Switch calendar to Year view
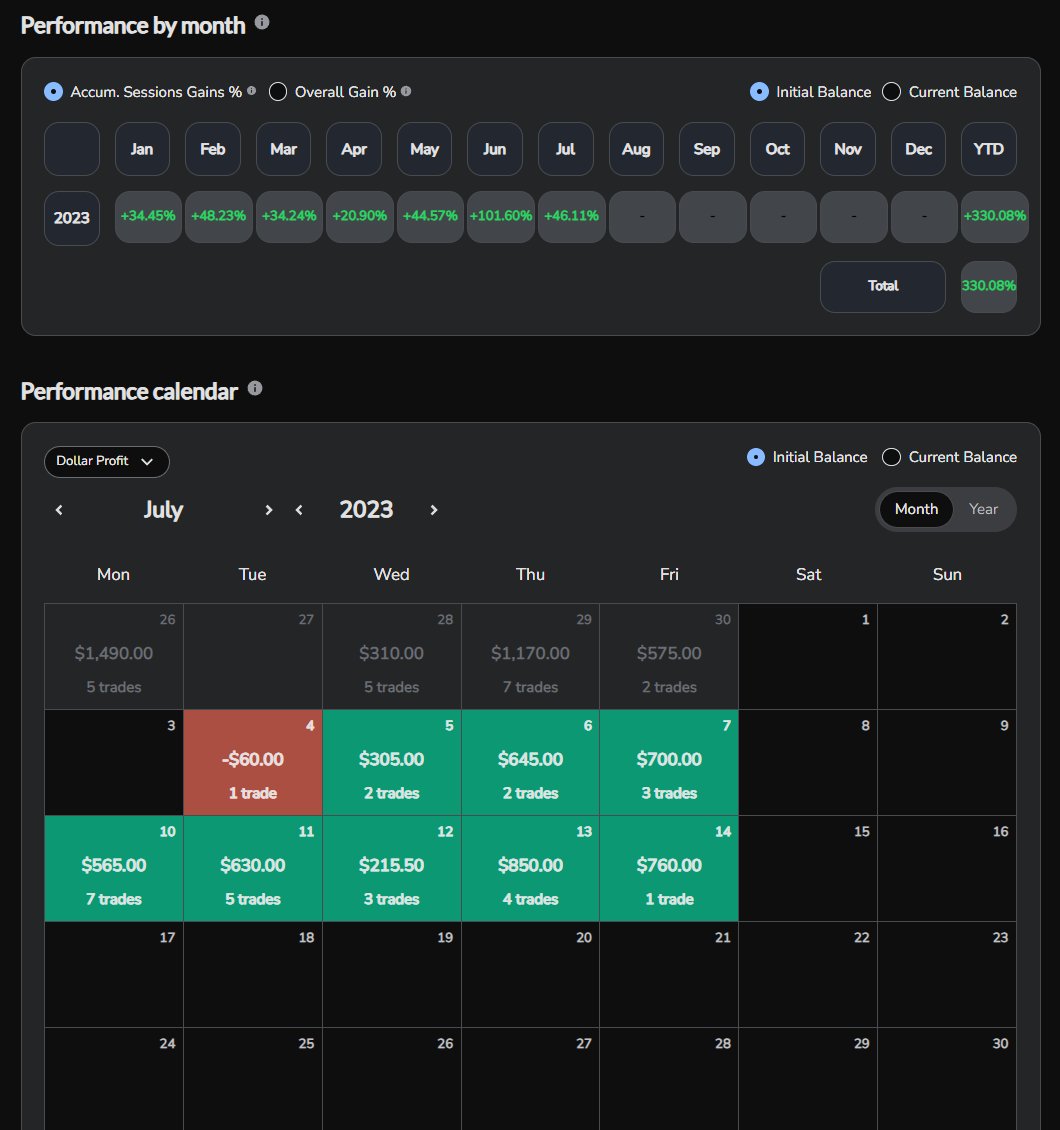The height and width of the screenshot is (1130, 1060). (x=983, y=509)
